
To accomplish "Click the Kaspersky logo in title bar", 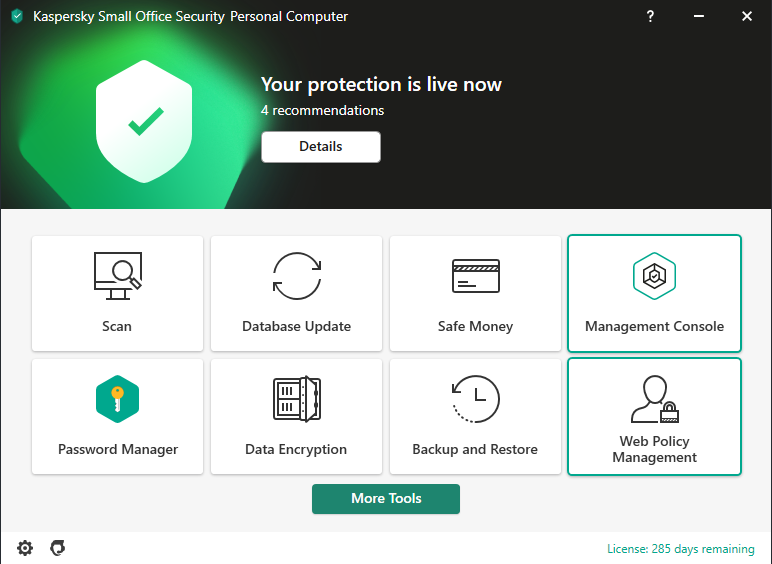I will [x=16, y=17].
